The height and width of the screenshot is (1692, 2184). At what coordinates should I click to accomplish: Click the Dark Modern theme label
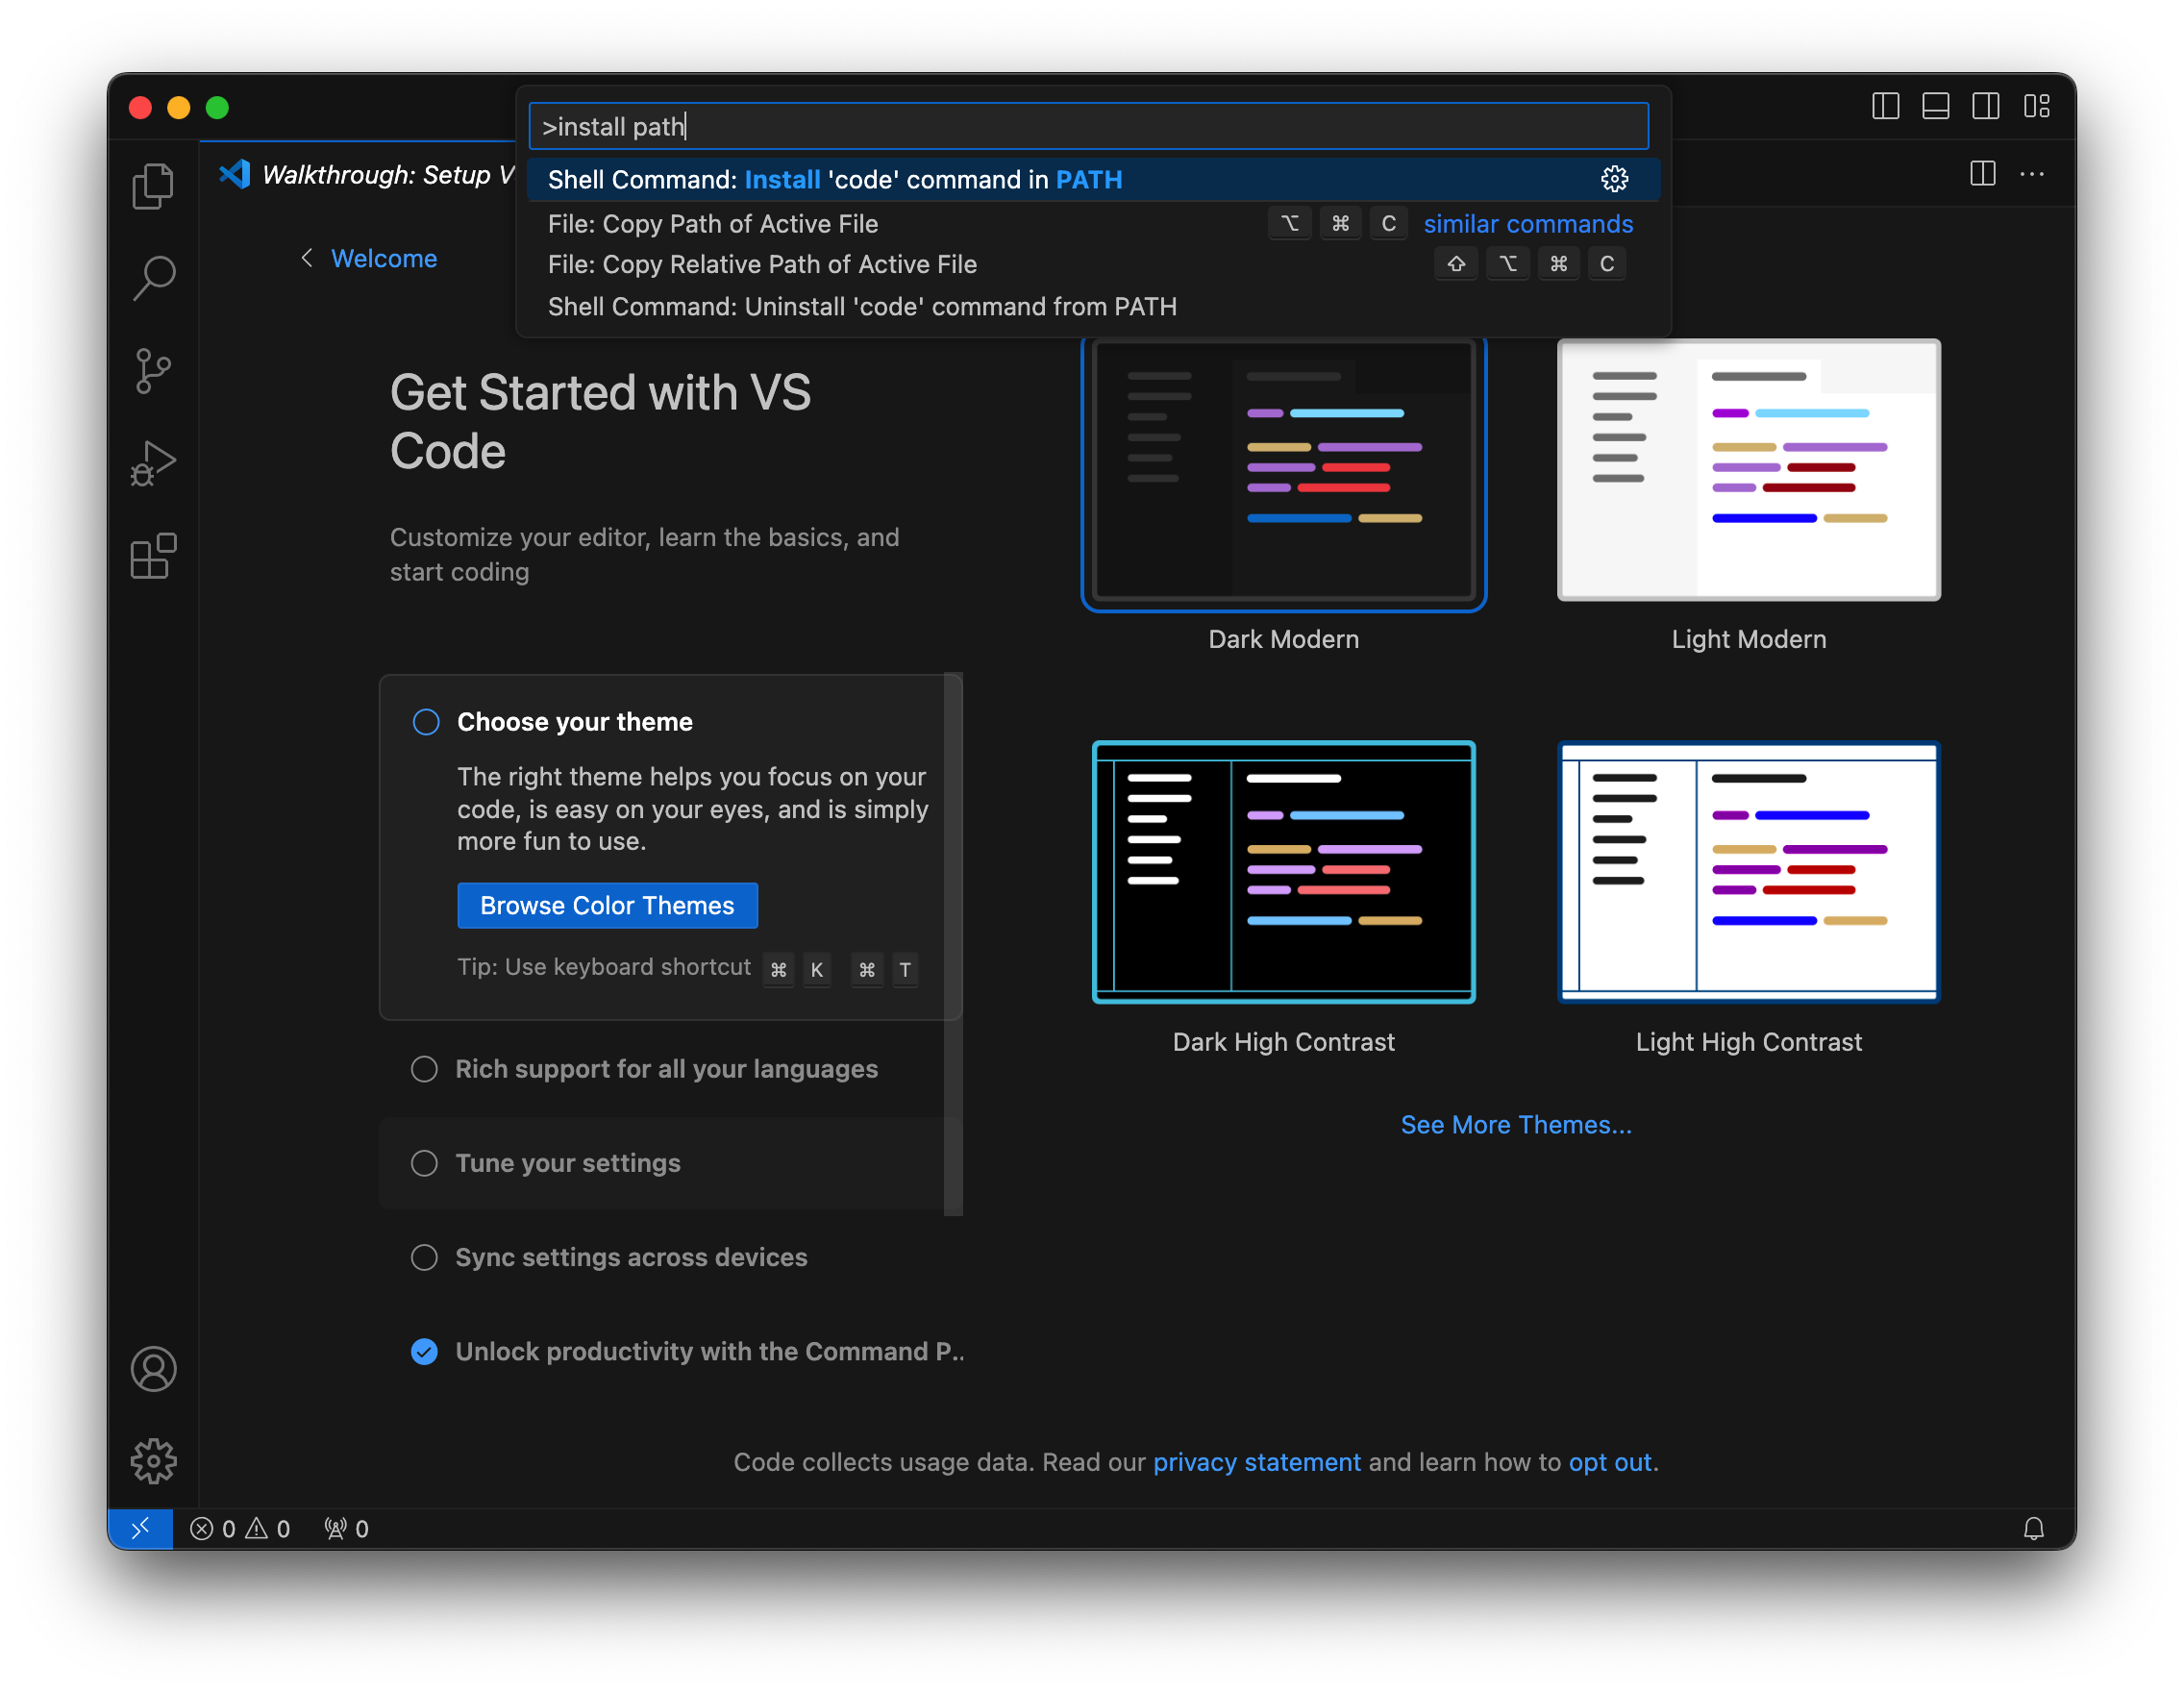tap(1283, 639)
